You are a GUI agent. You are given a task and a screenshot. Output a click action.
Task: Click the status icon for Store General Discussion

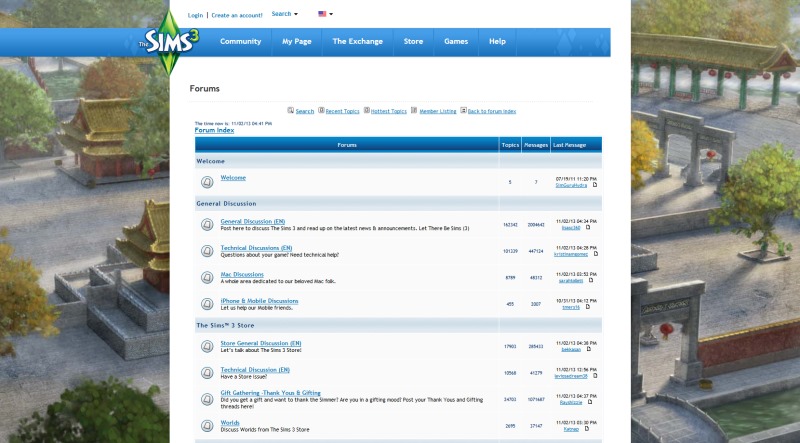click(207, 347)
